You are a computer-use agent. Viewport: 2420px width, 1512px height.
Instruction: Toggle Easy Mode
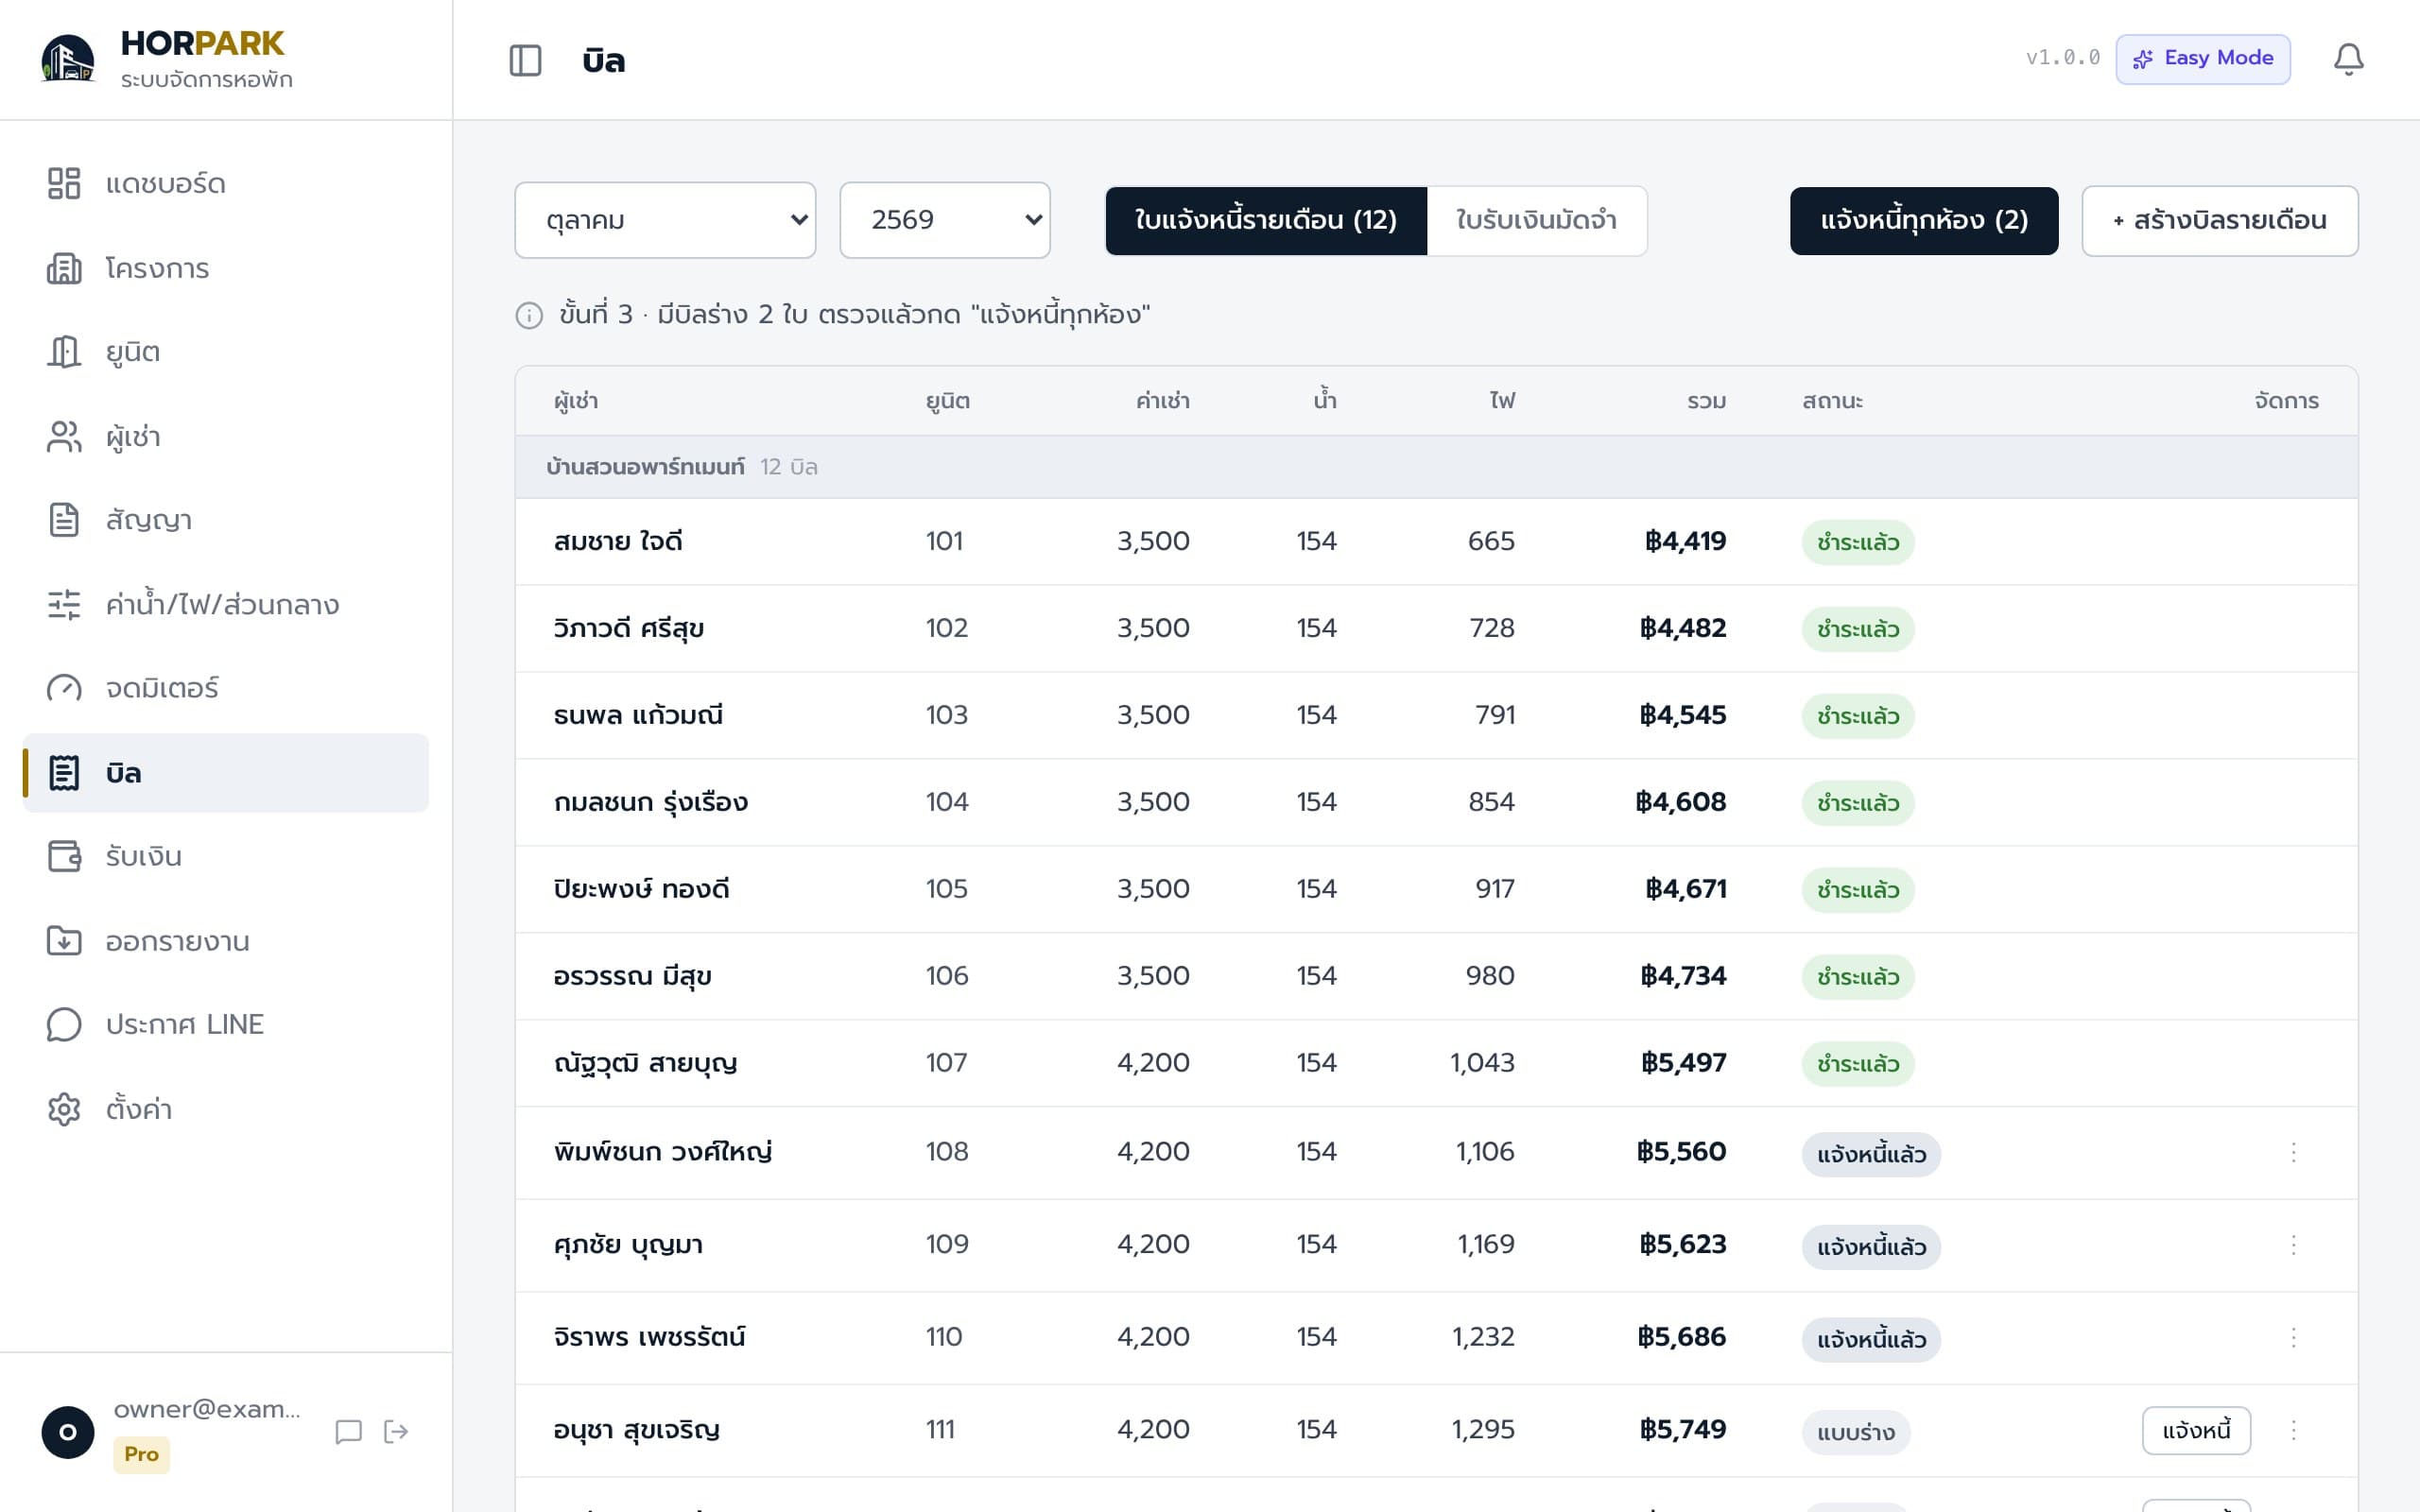pos(2203,58)
